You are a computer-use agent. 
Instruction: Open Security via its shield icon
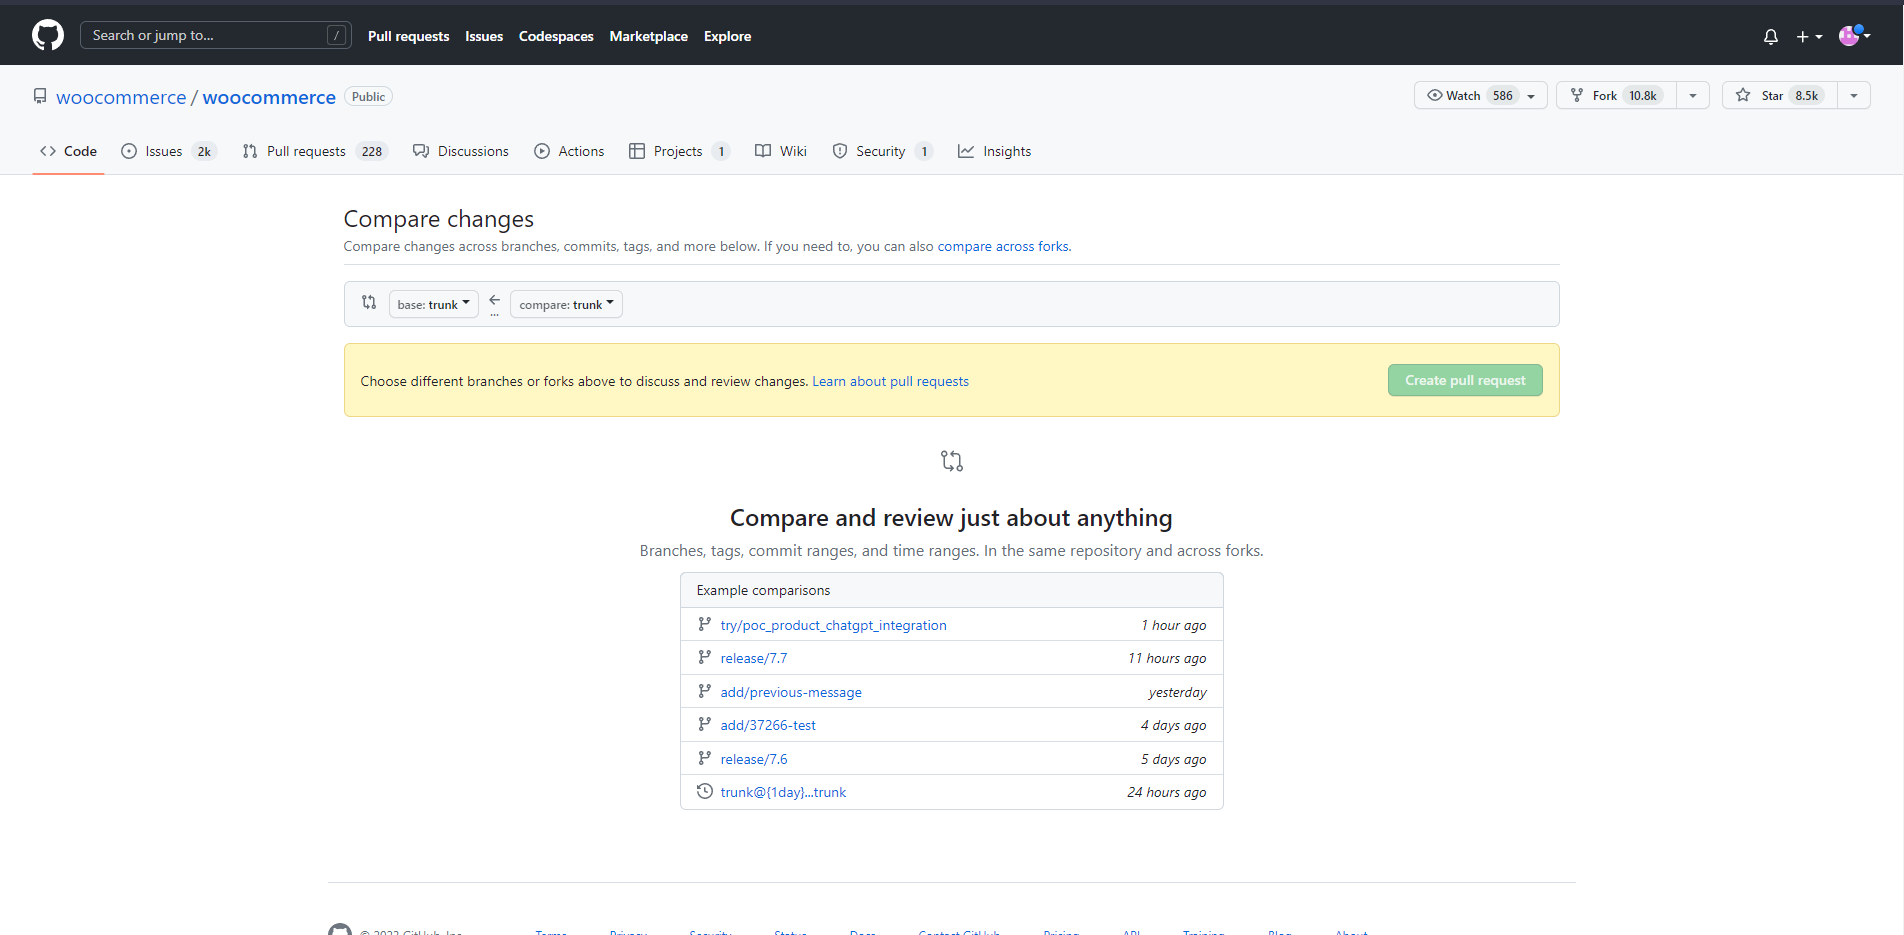point(839,151)
